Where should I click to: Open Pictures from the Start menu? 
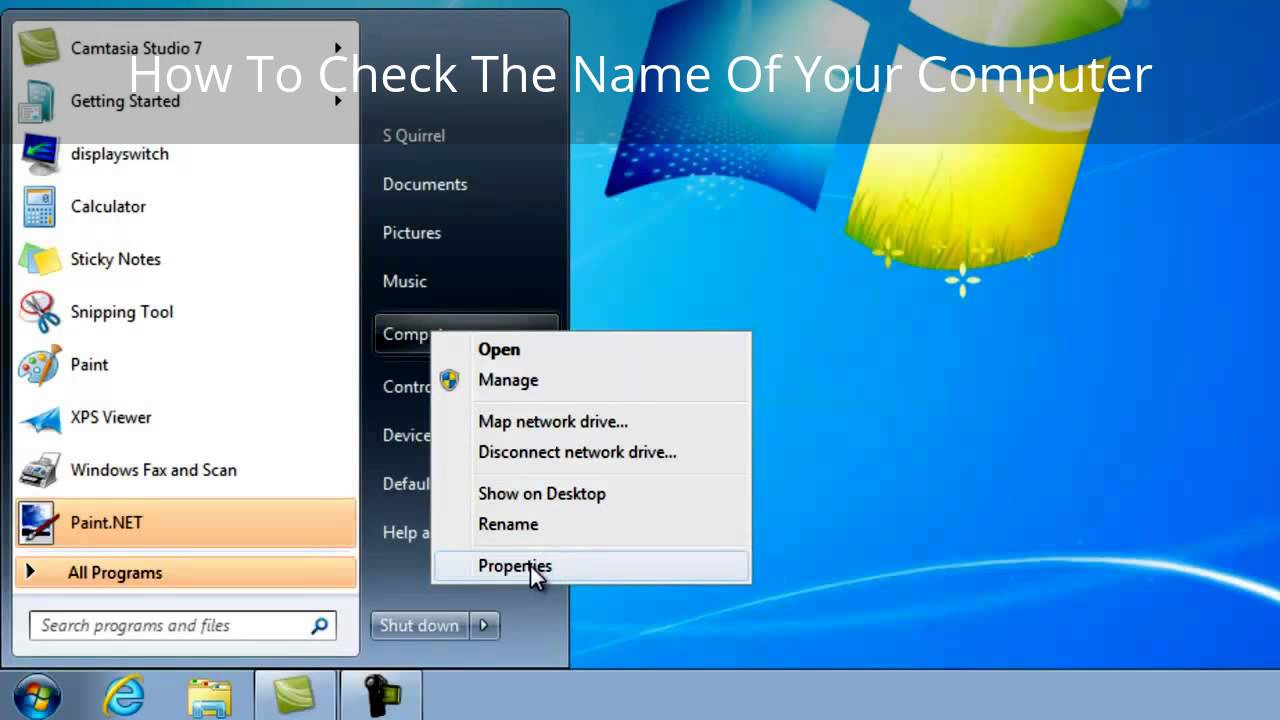tap(412, 233)
